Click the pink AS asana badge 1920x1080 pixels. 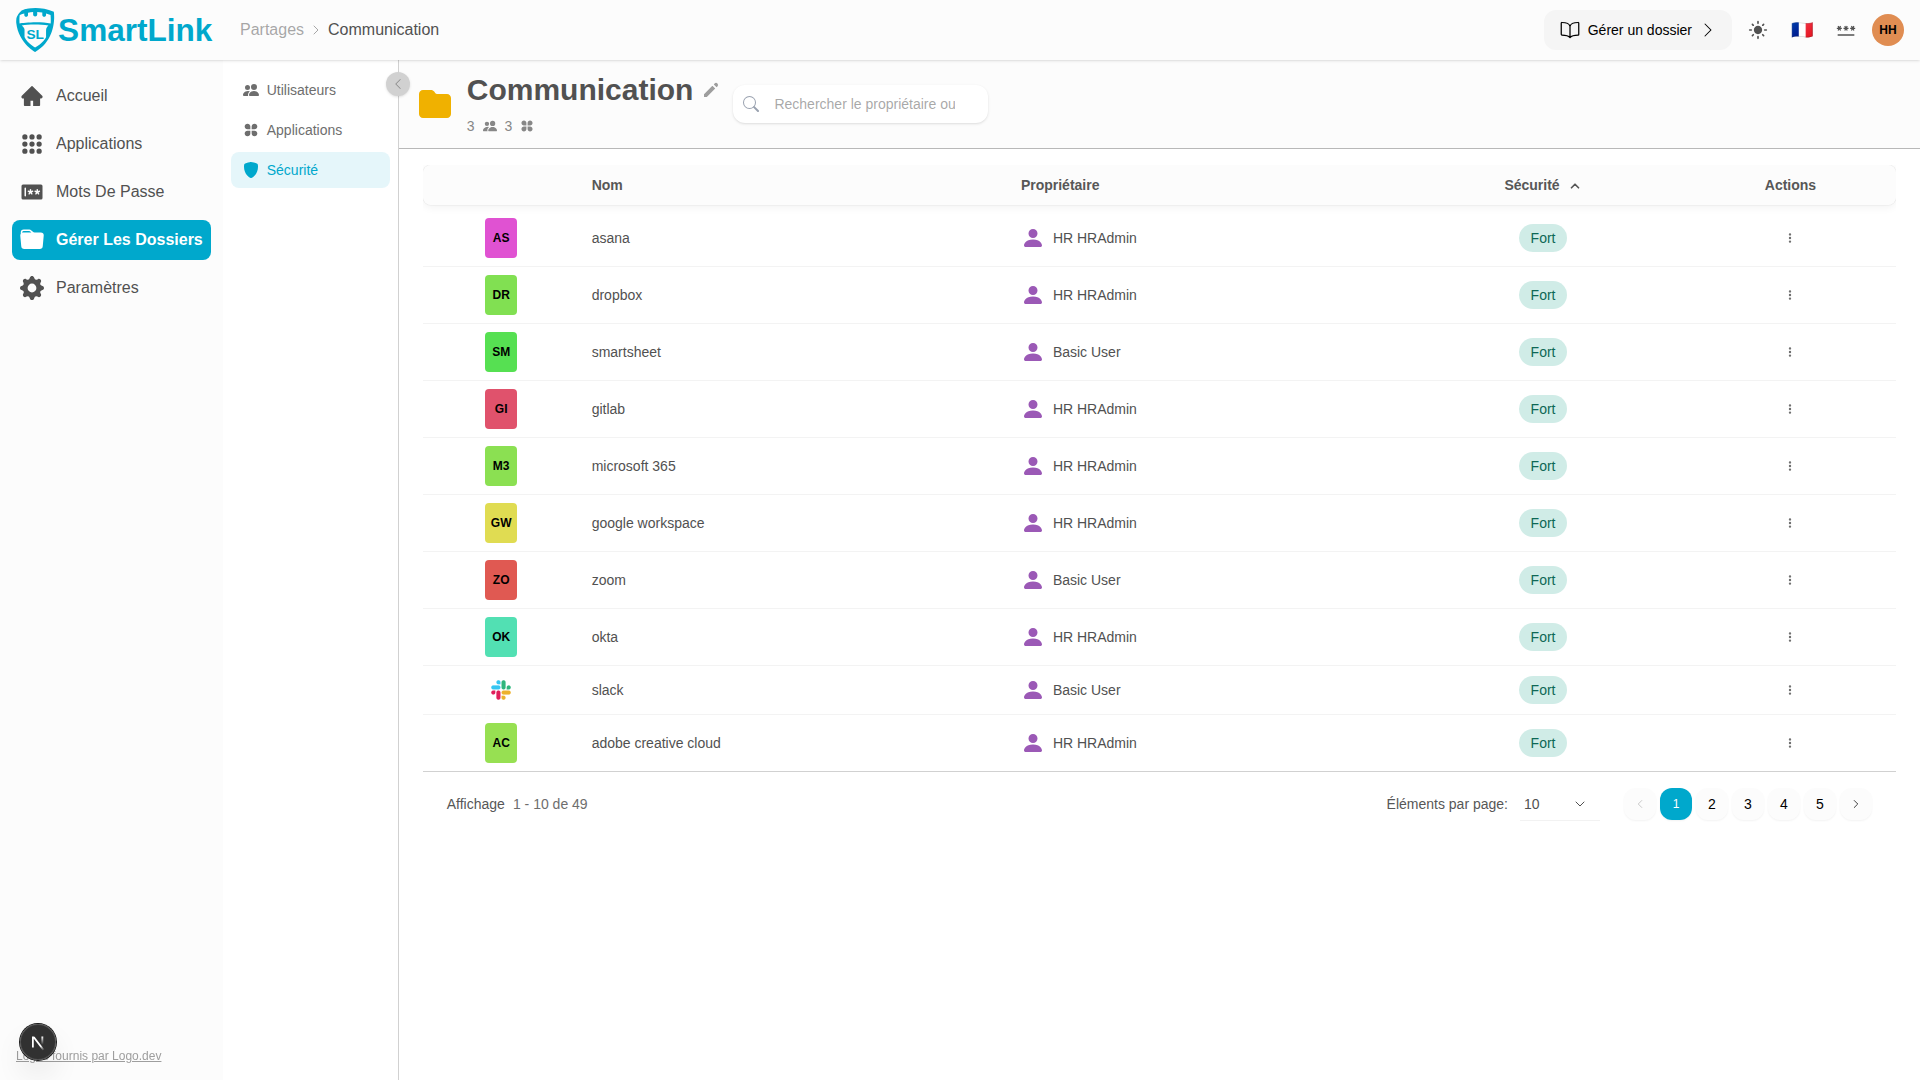click(x=501, y=238)
